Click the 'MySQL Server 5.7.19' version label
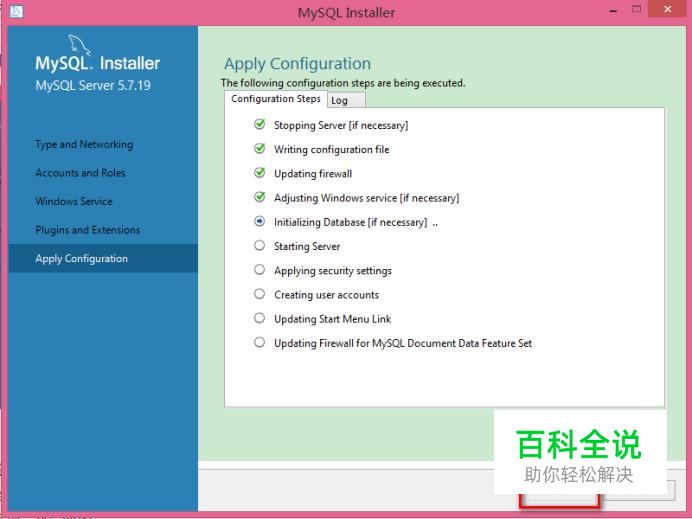 point(93,85)
